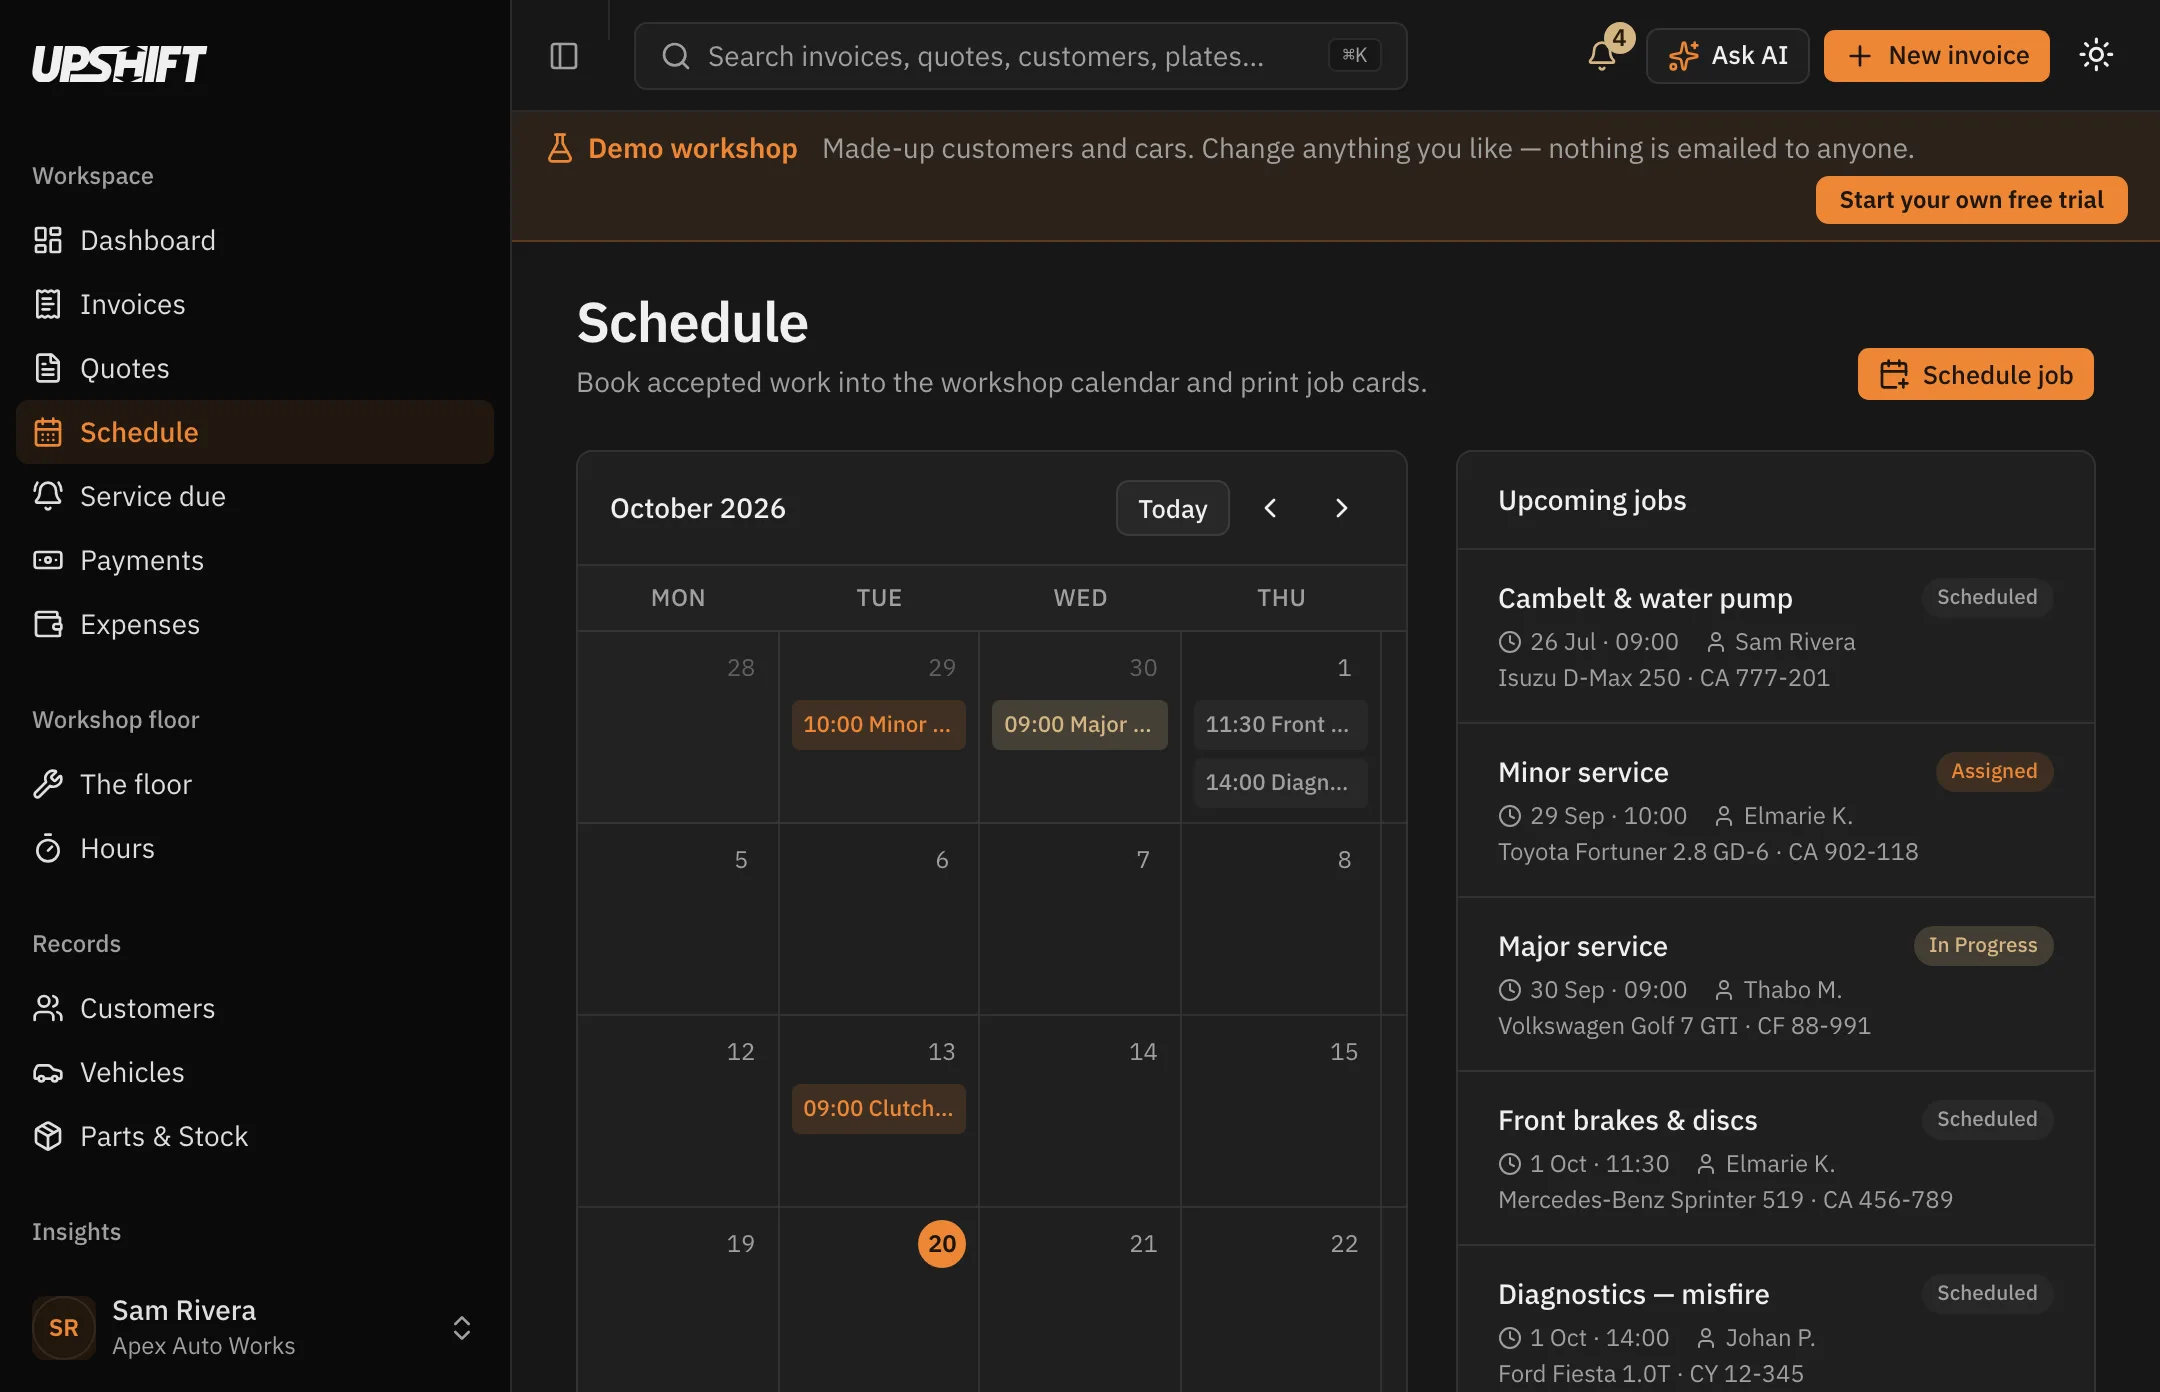Click the Customers people icon
The image size is (2160, 1392).
point(48,1008)
